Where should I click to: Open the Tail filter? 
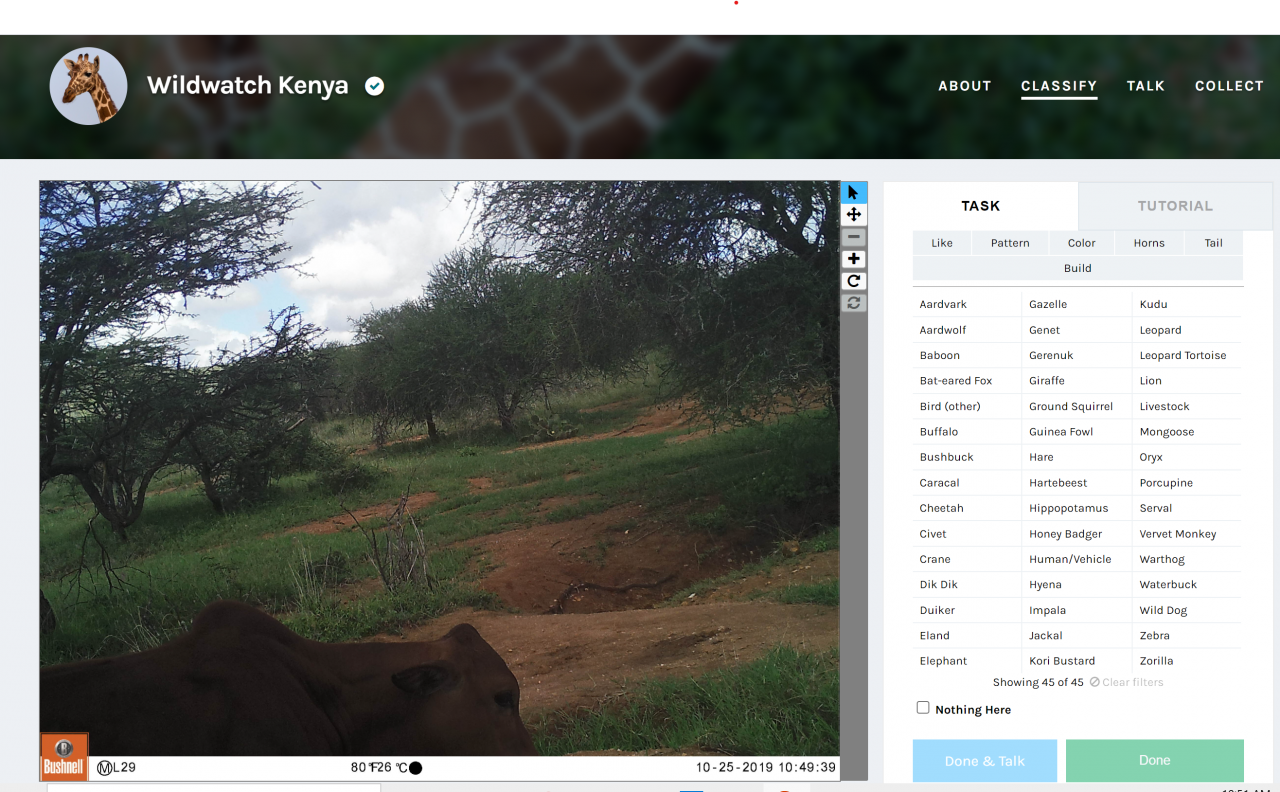(1214, 243)
